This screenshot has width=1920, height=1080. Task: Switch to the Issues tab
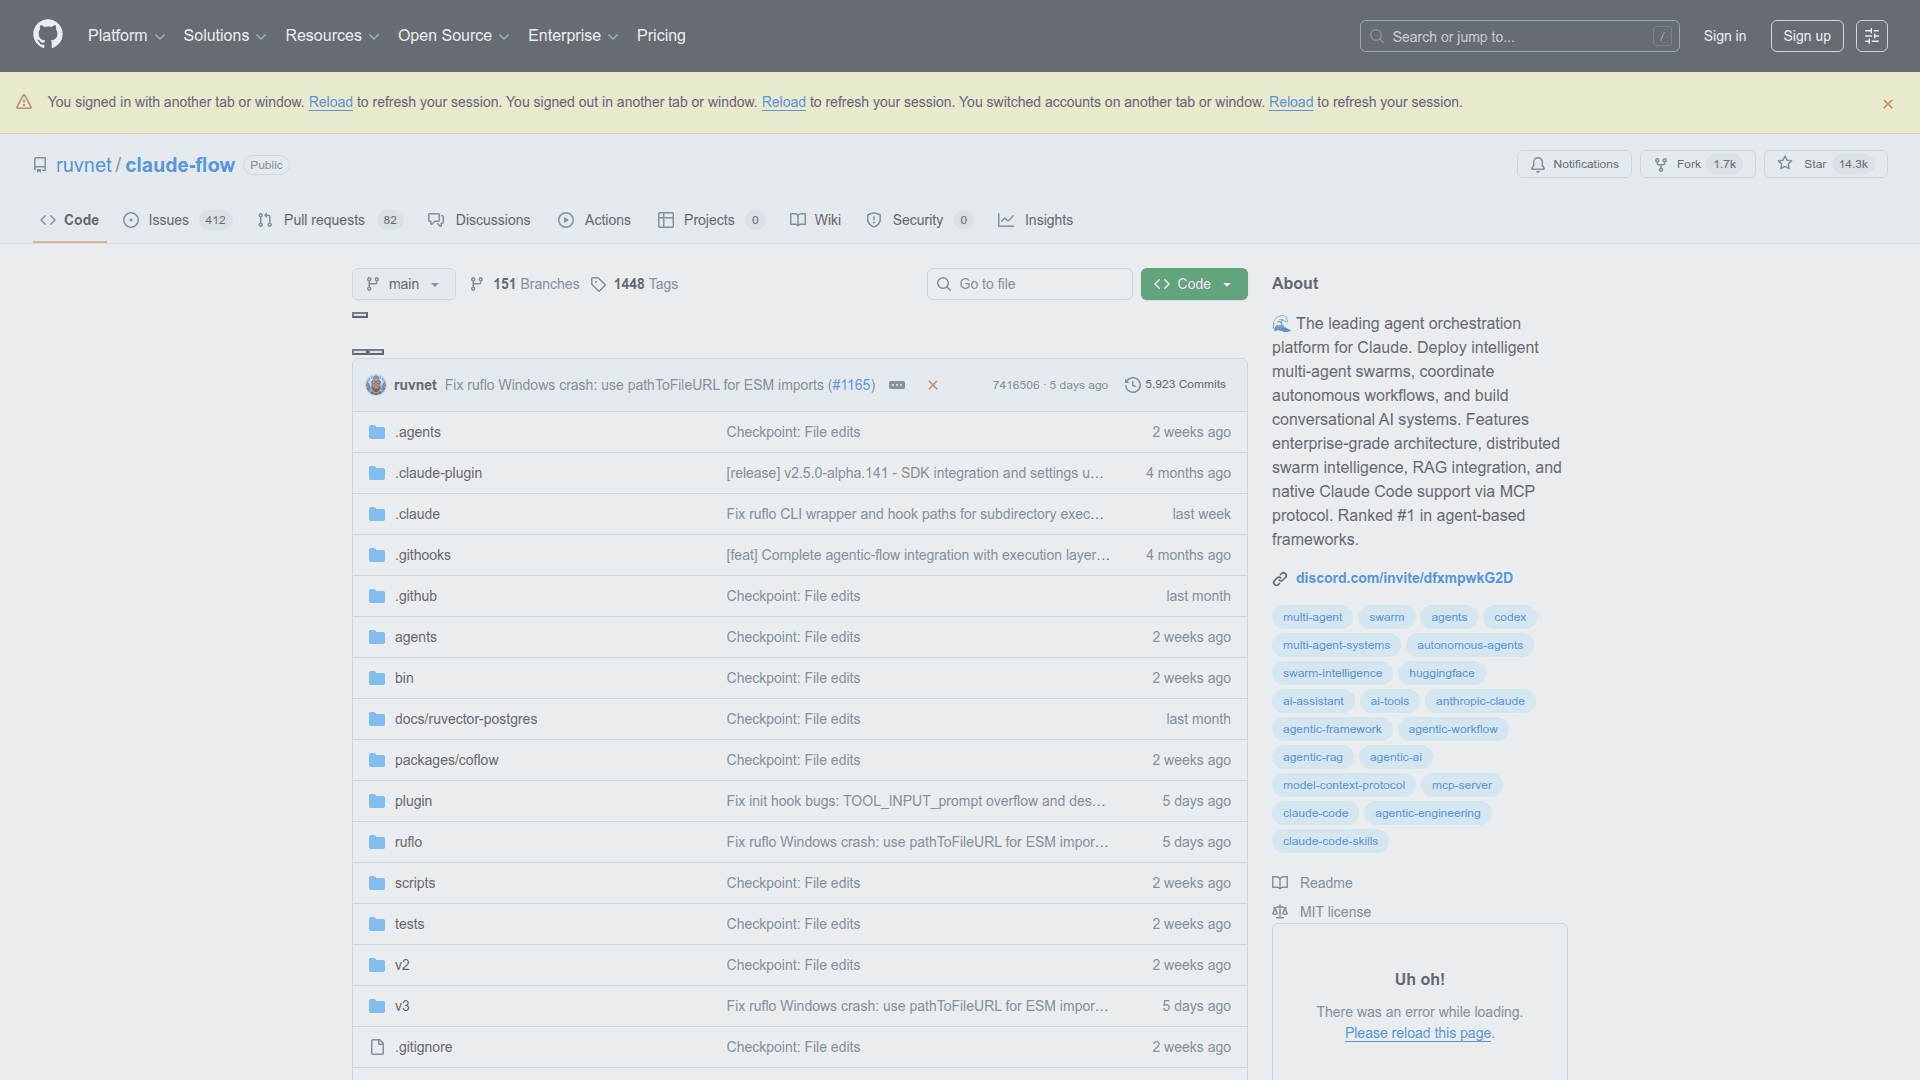[x=168, y=220]
